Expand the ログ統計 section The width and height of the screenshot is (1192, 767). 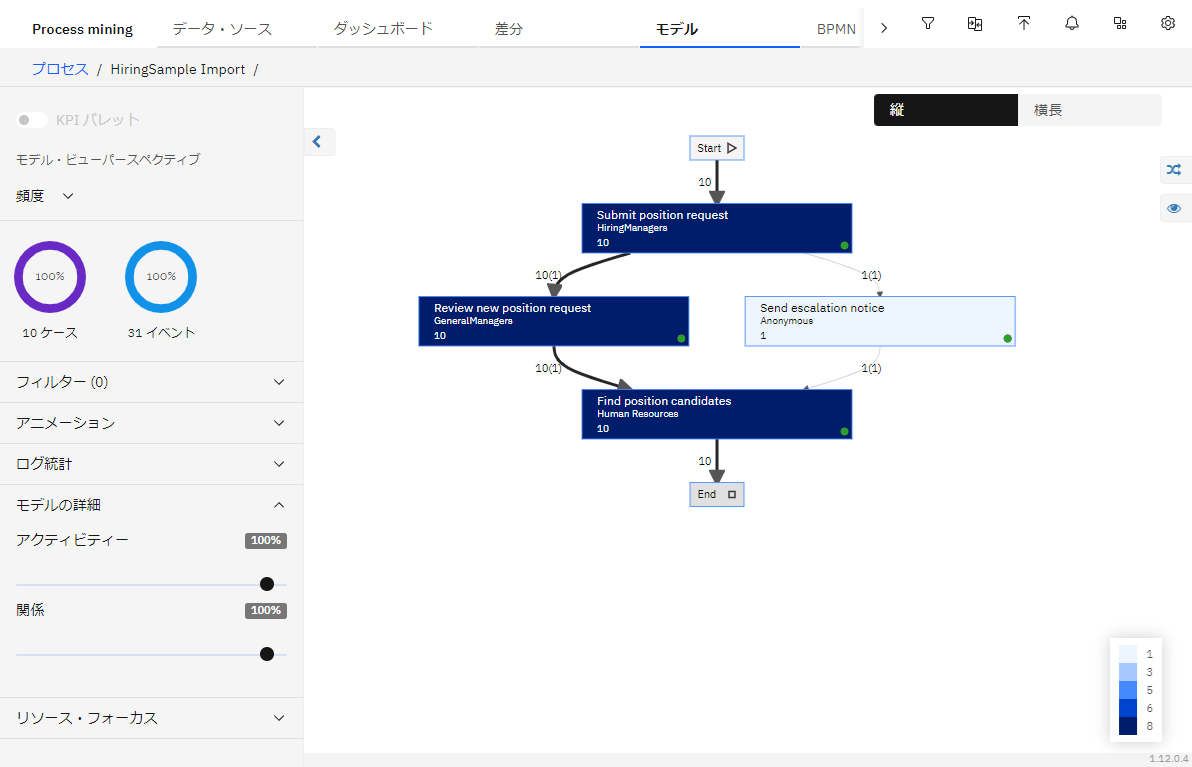151,464
